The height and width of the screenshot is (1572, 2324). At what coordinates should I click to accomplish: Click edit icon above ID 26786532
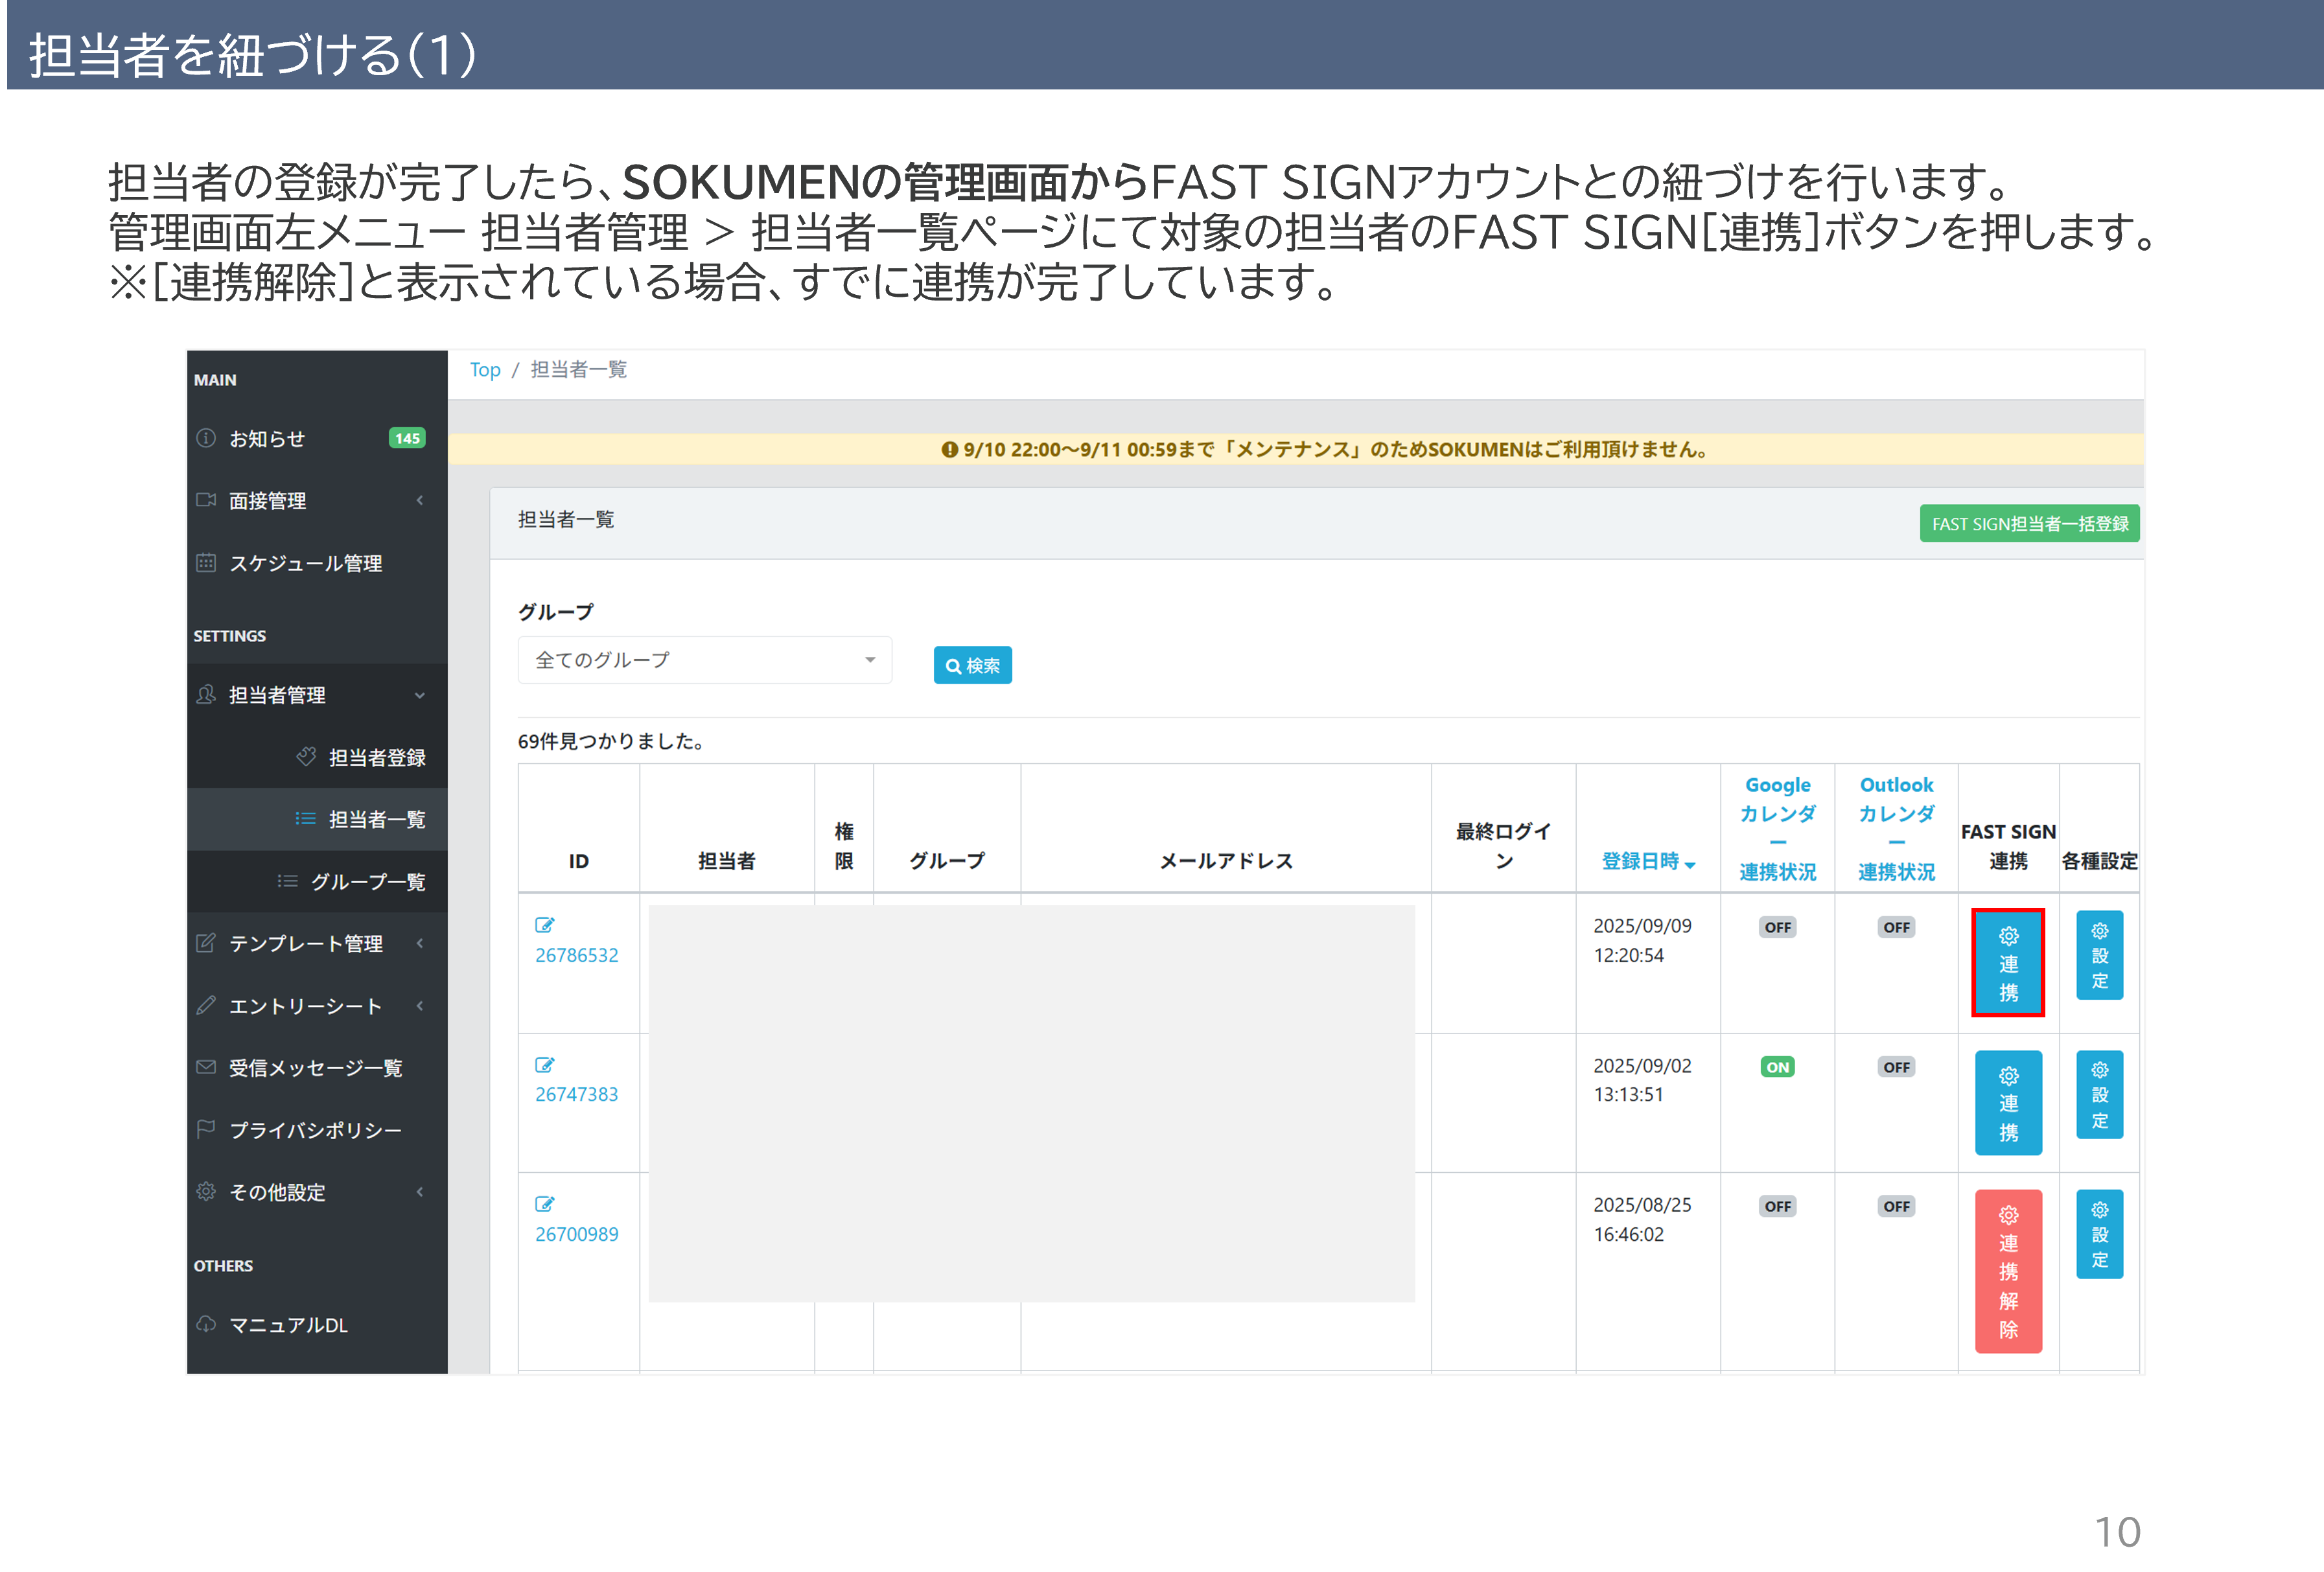544,925
